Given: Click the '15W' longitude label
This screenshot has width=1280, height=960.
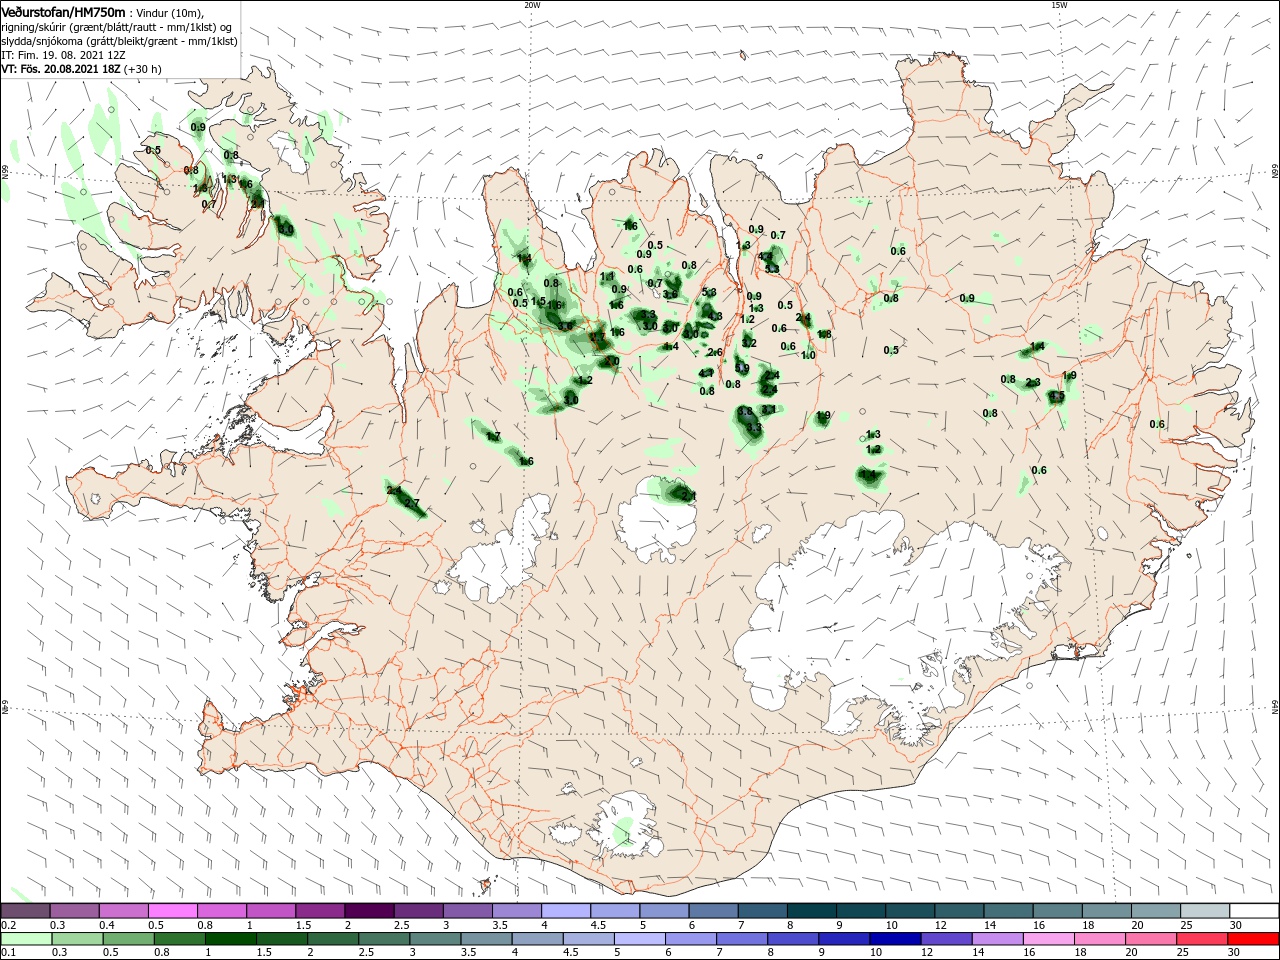Looking at the screenshot, I should tap(1059, 5).
